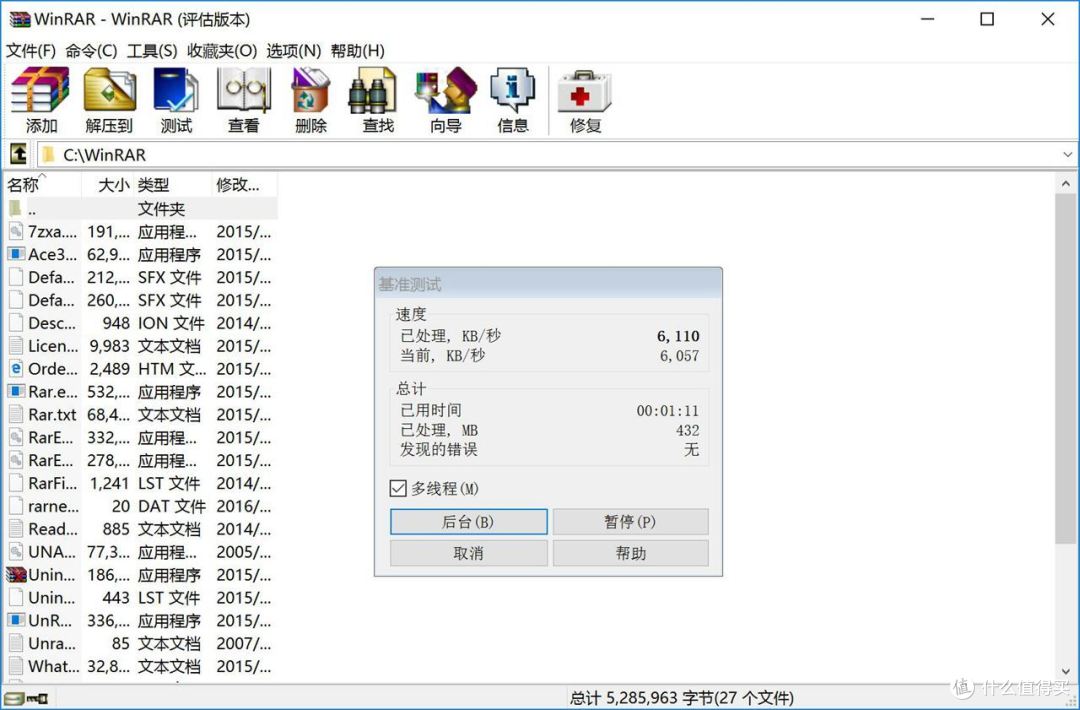1080x710 pixels.
Task: Click the status bar total 5,285,963 bytes text
Action: [x=681, y=698]
